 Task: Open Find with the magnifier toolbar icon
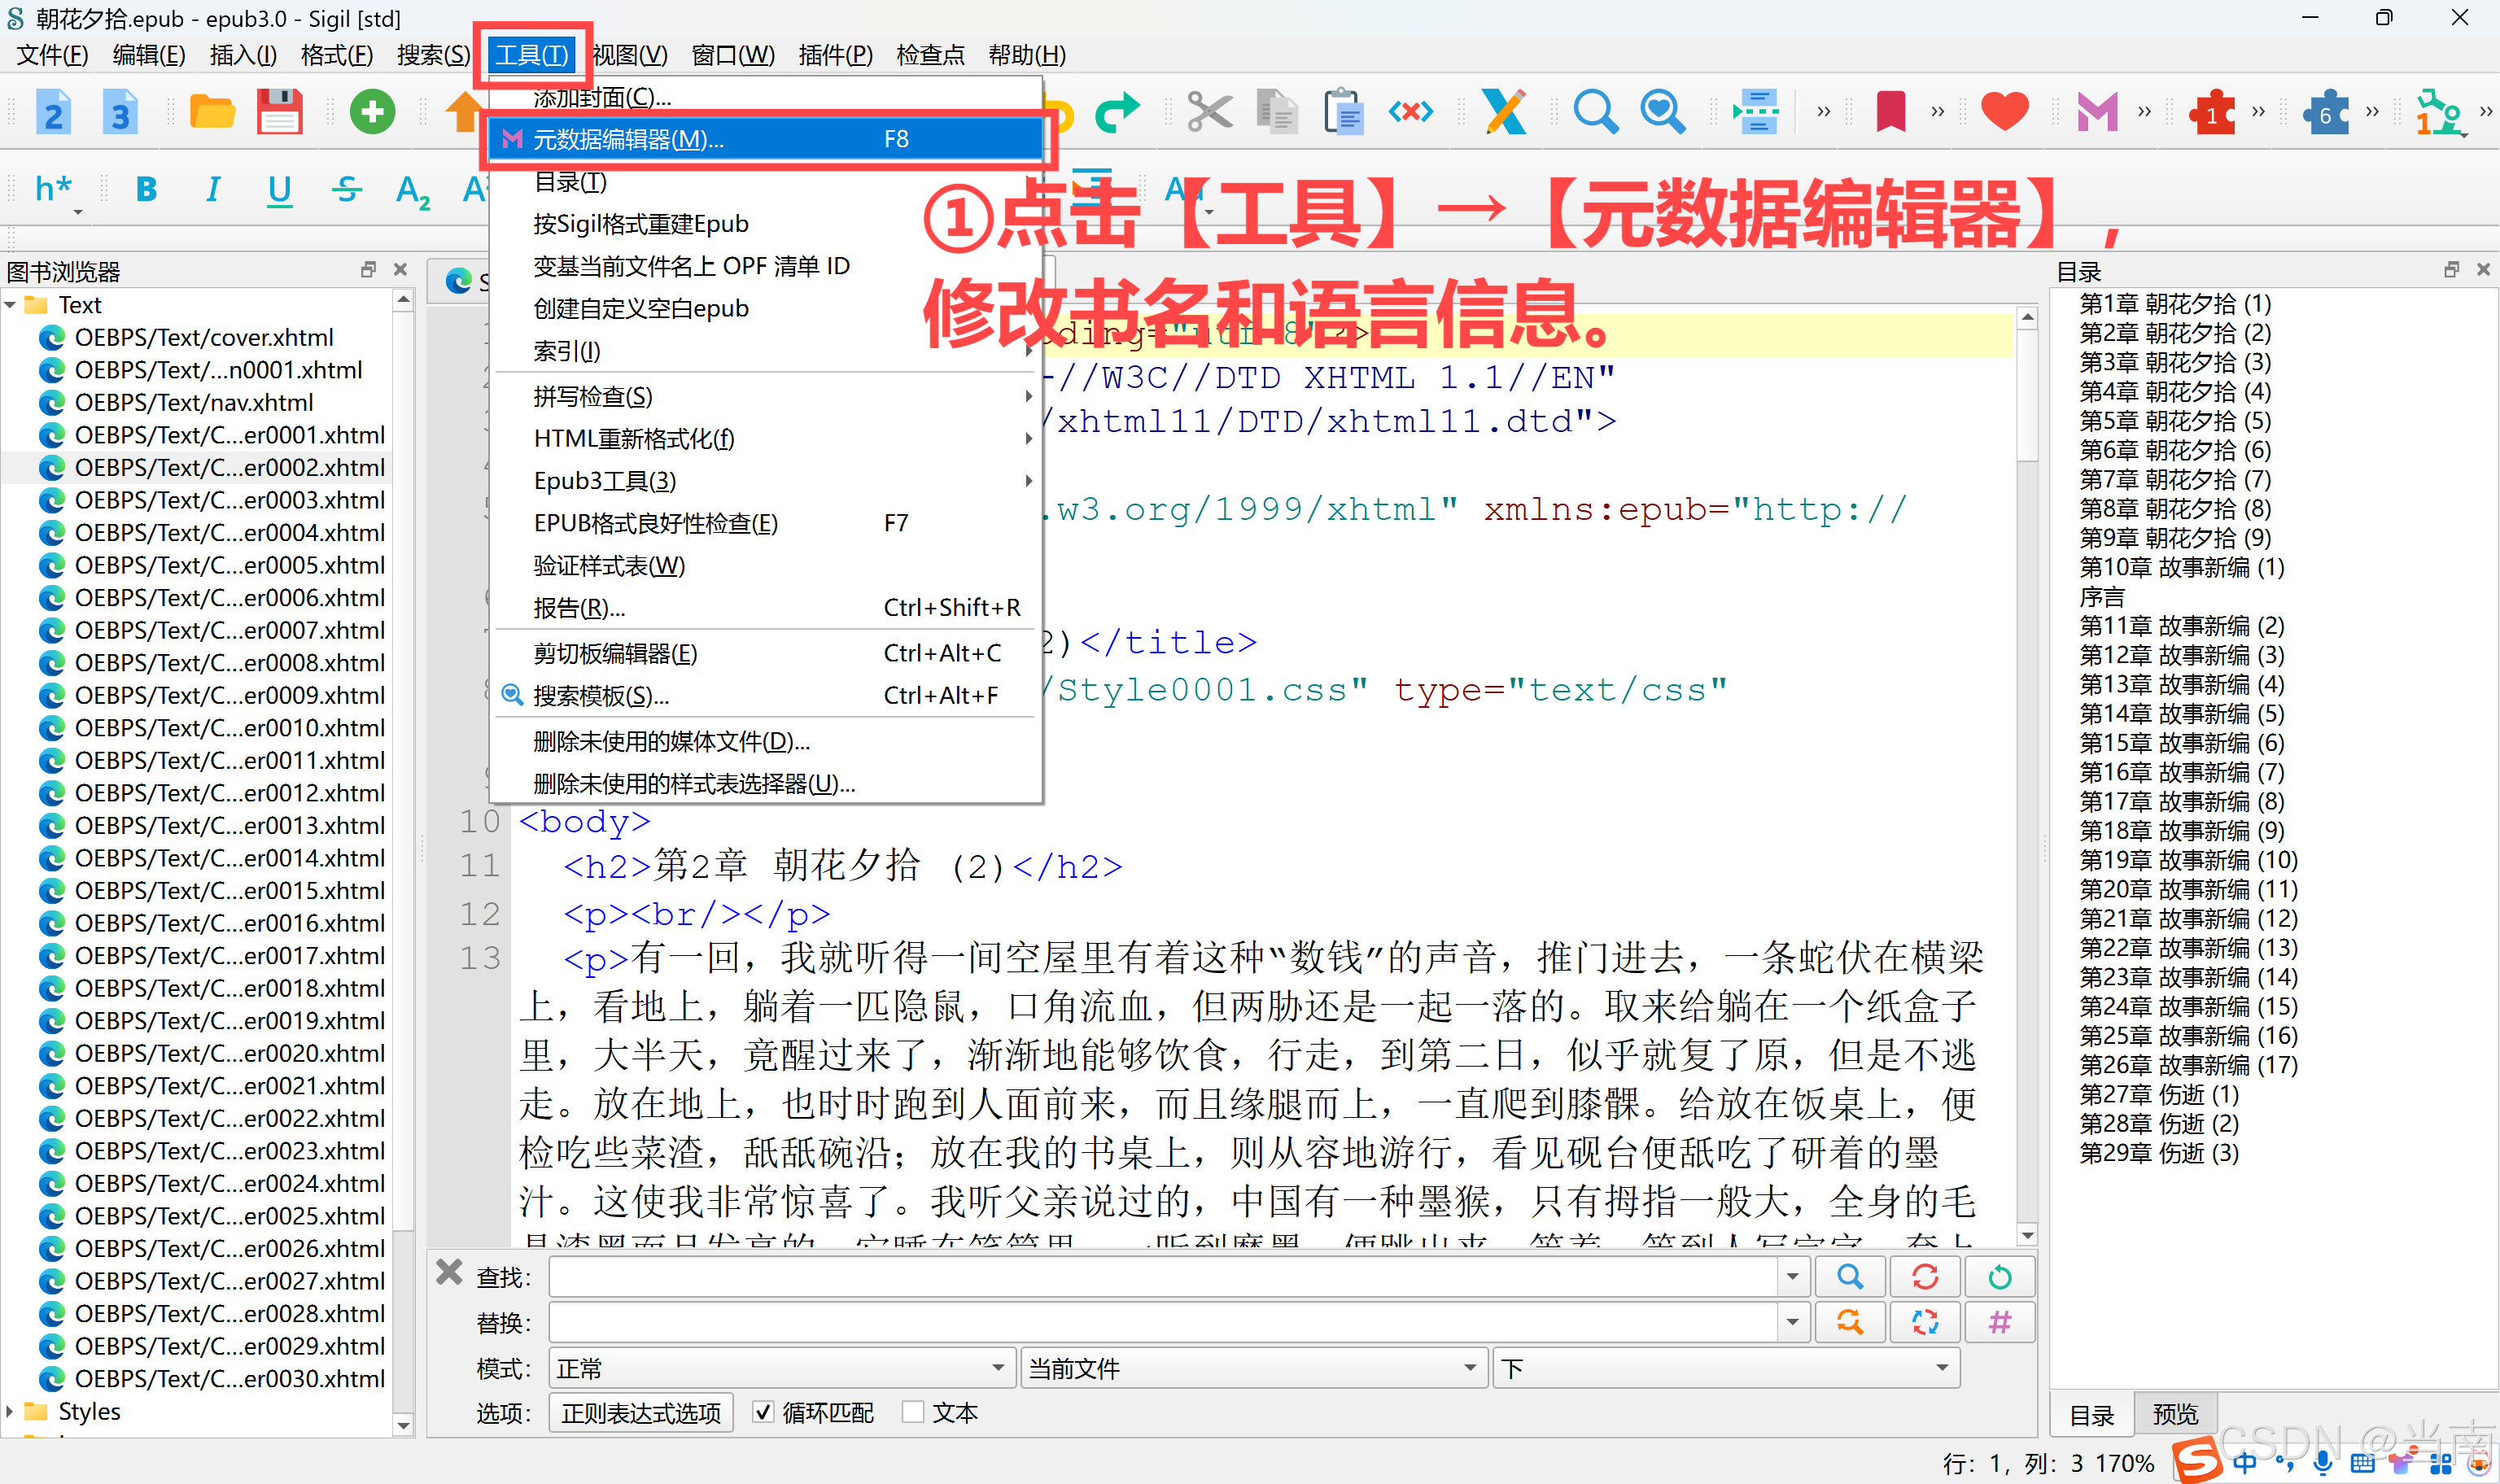(x=1594, y=112)
